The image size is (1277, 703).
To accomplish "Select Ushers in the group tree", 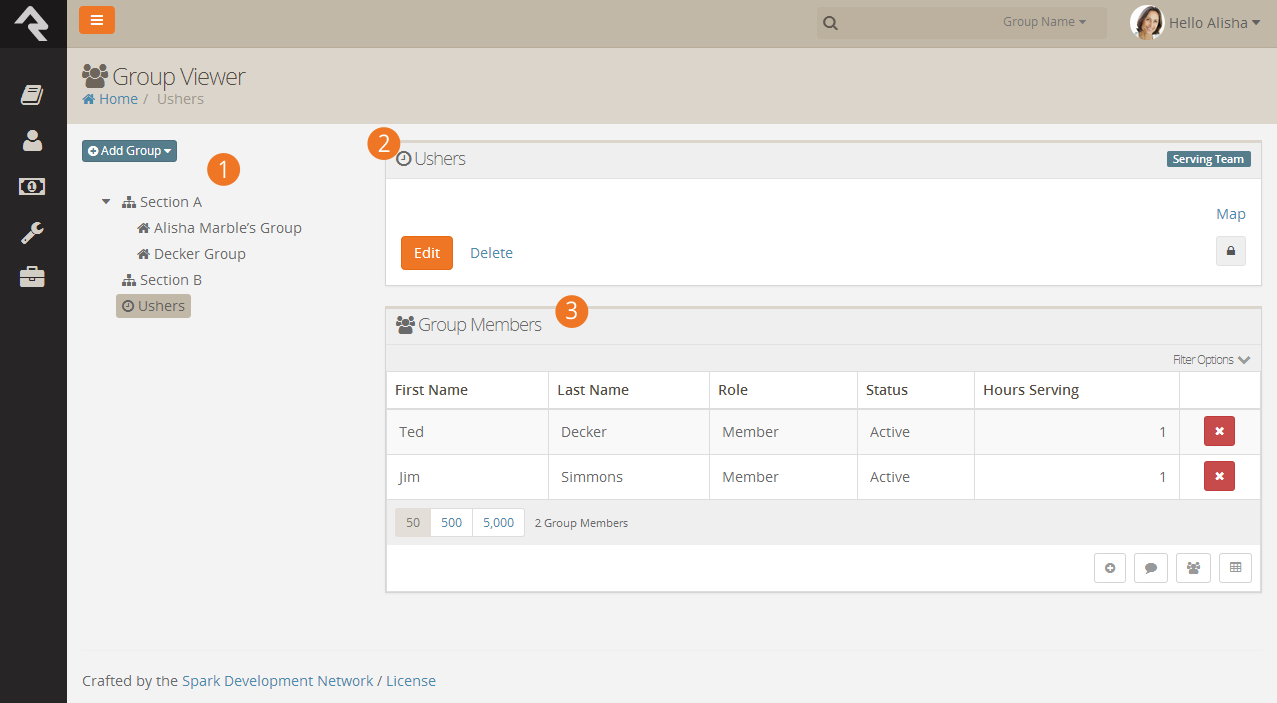I will click(153, 306).
